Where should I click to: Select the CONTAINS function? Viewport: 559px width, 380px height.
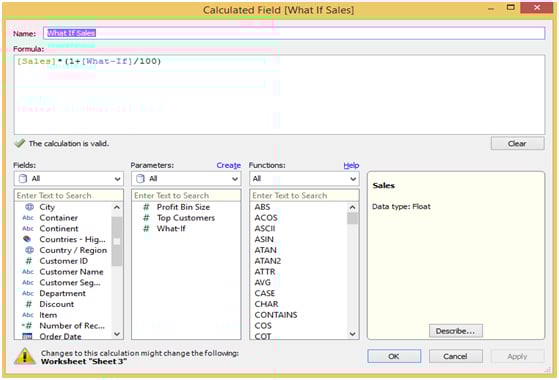pos(276,315)
